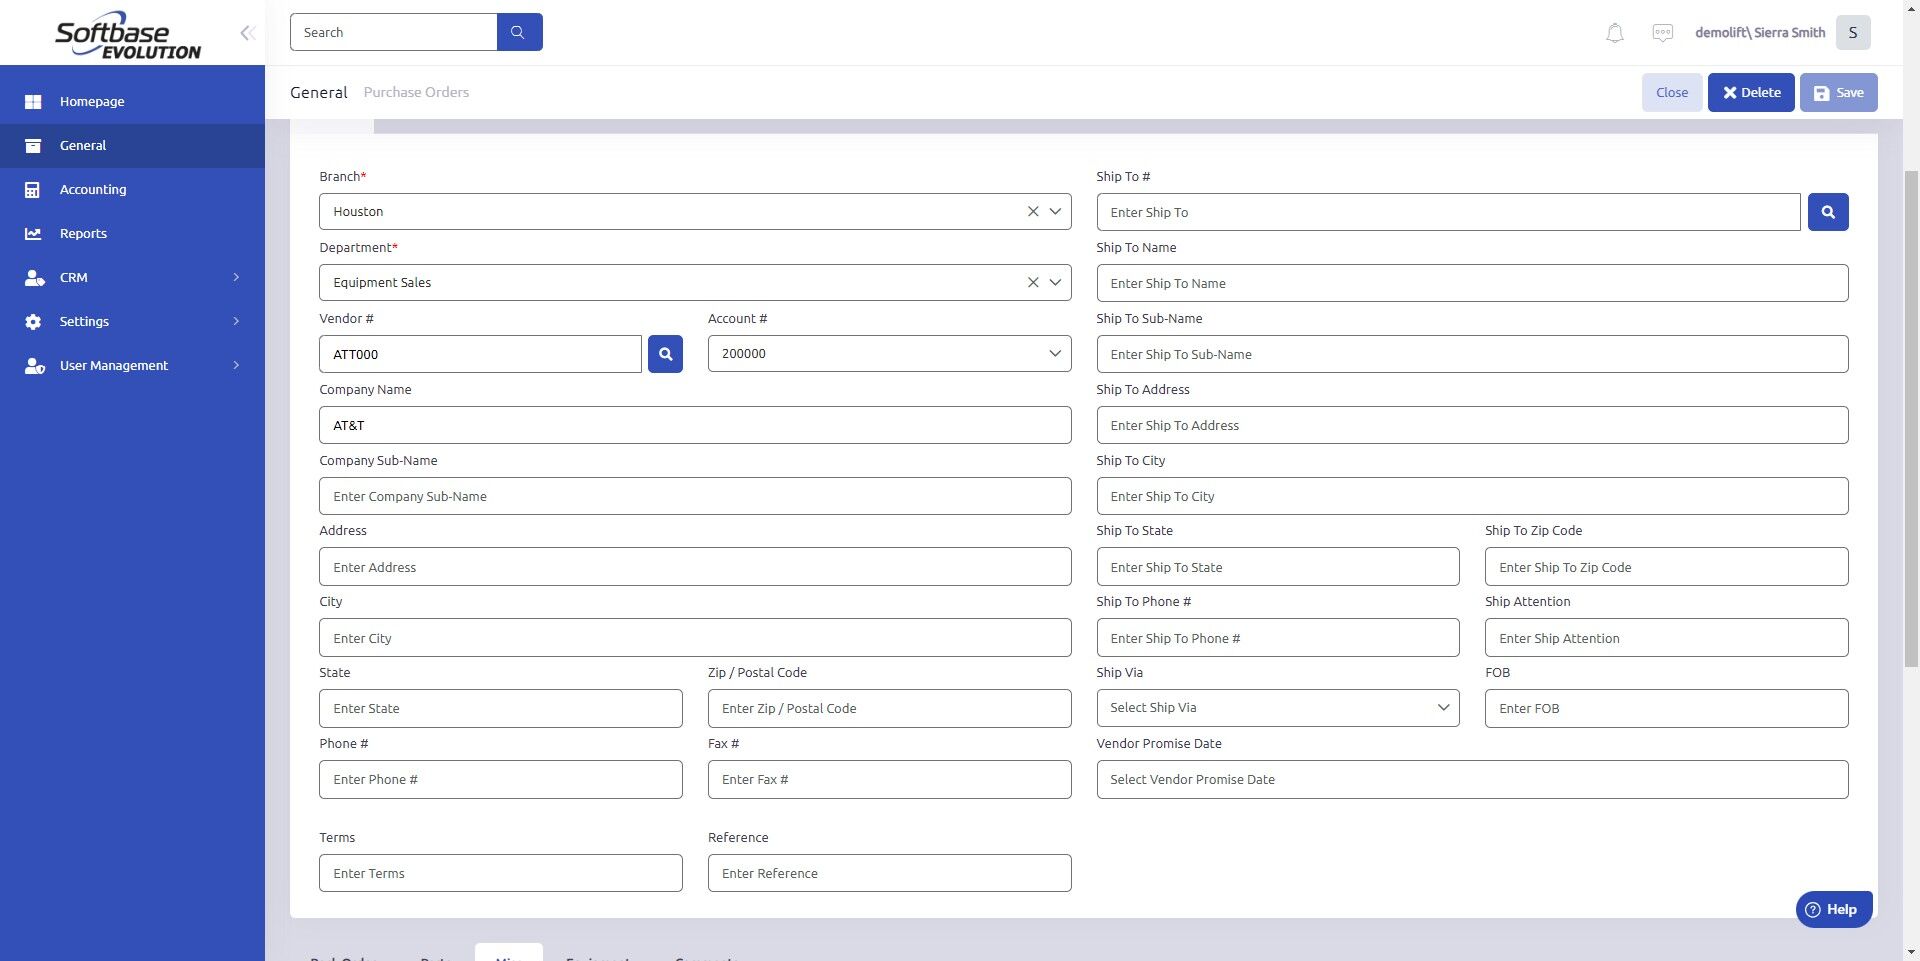The image size is (1920, 961).
Task: Open Reports from the sidebar
Action: click(x=82, y=233)
